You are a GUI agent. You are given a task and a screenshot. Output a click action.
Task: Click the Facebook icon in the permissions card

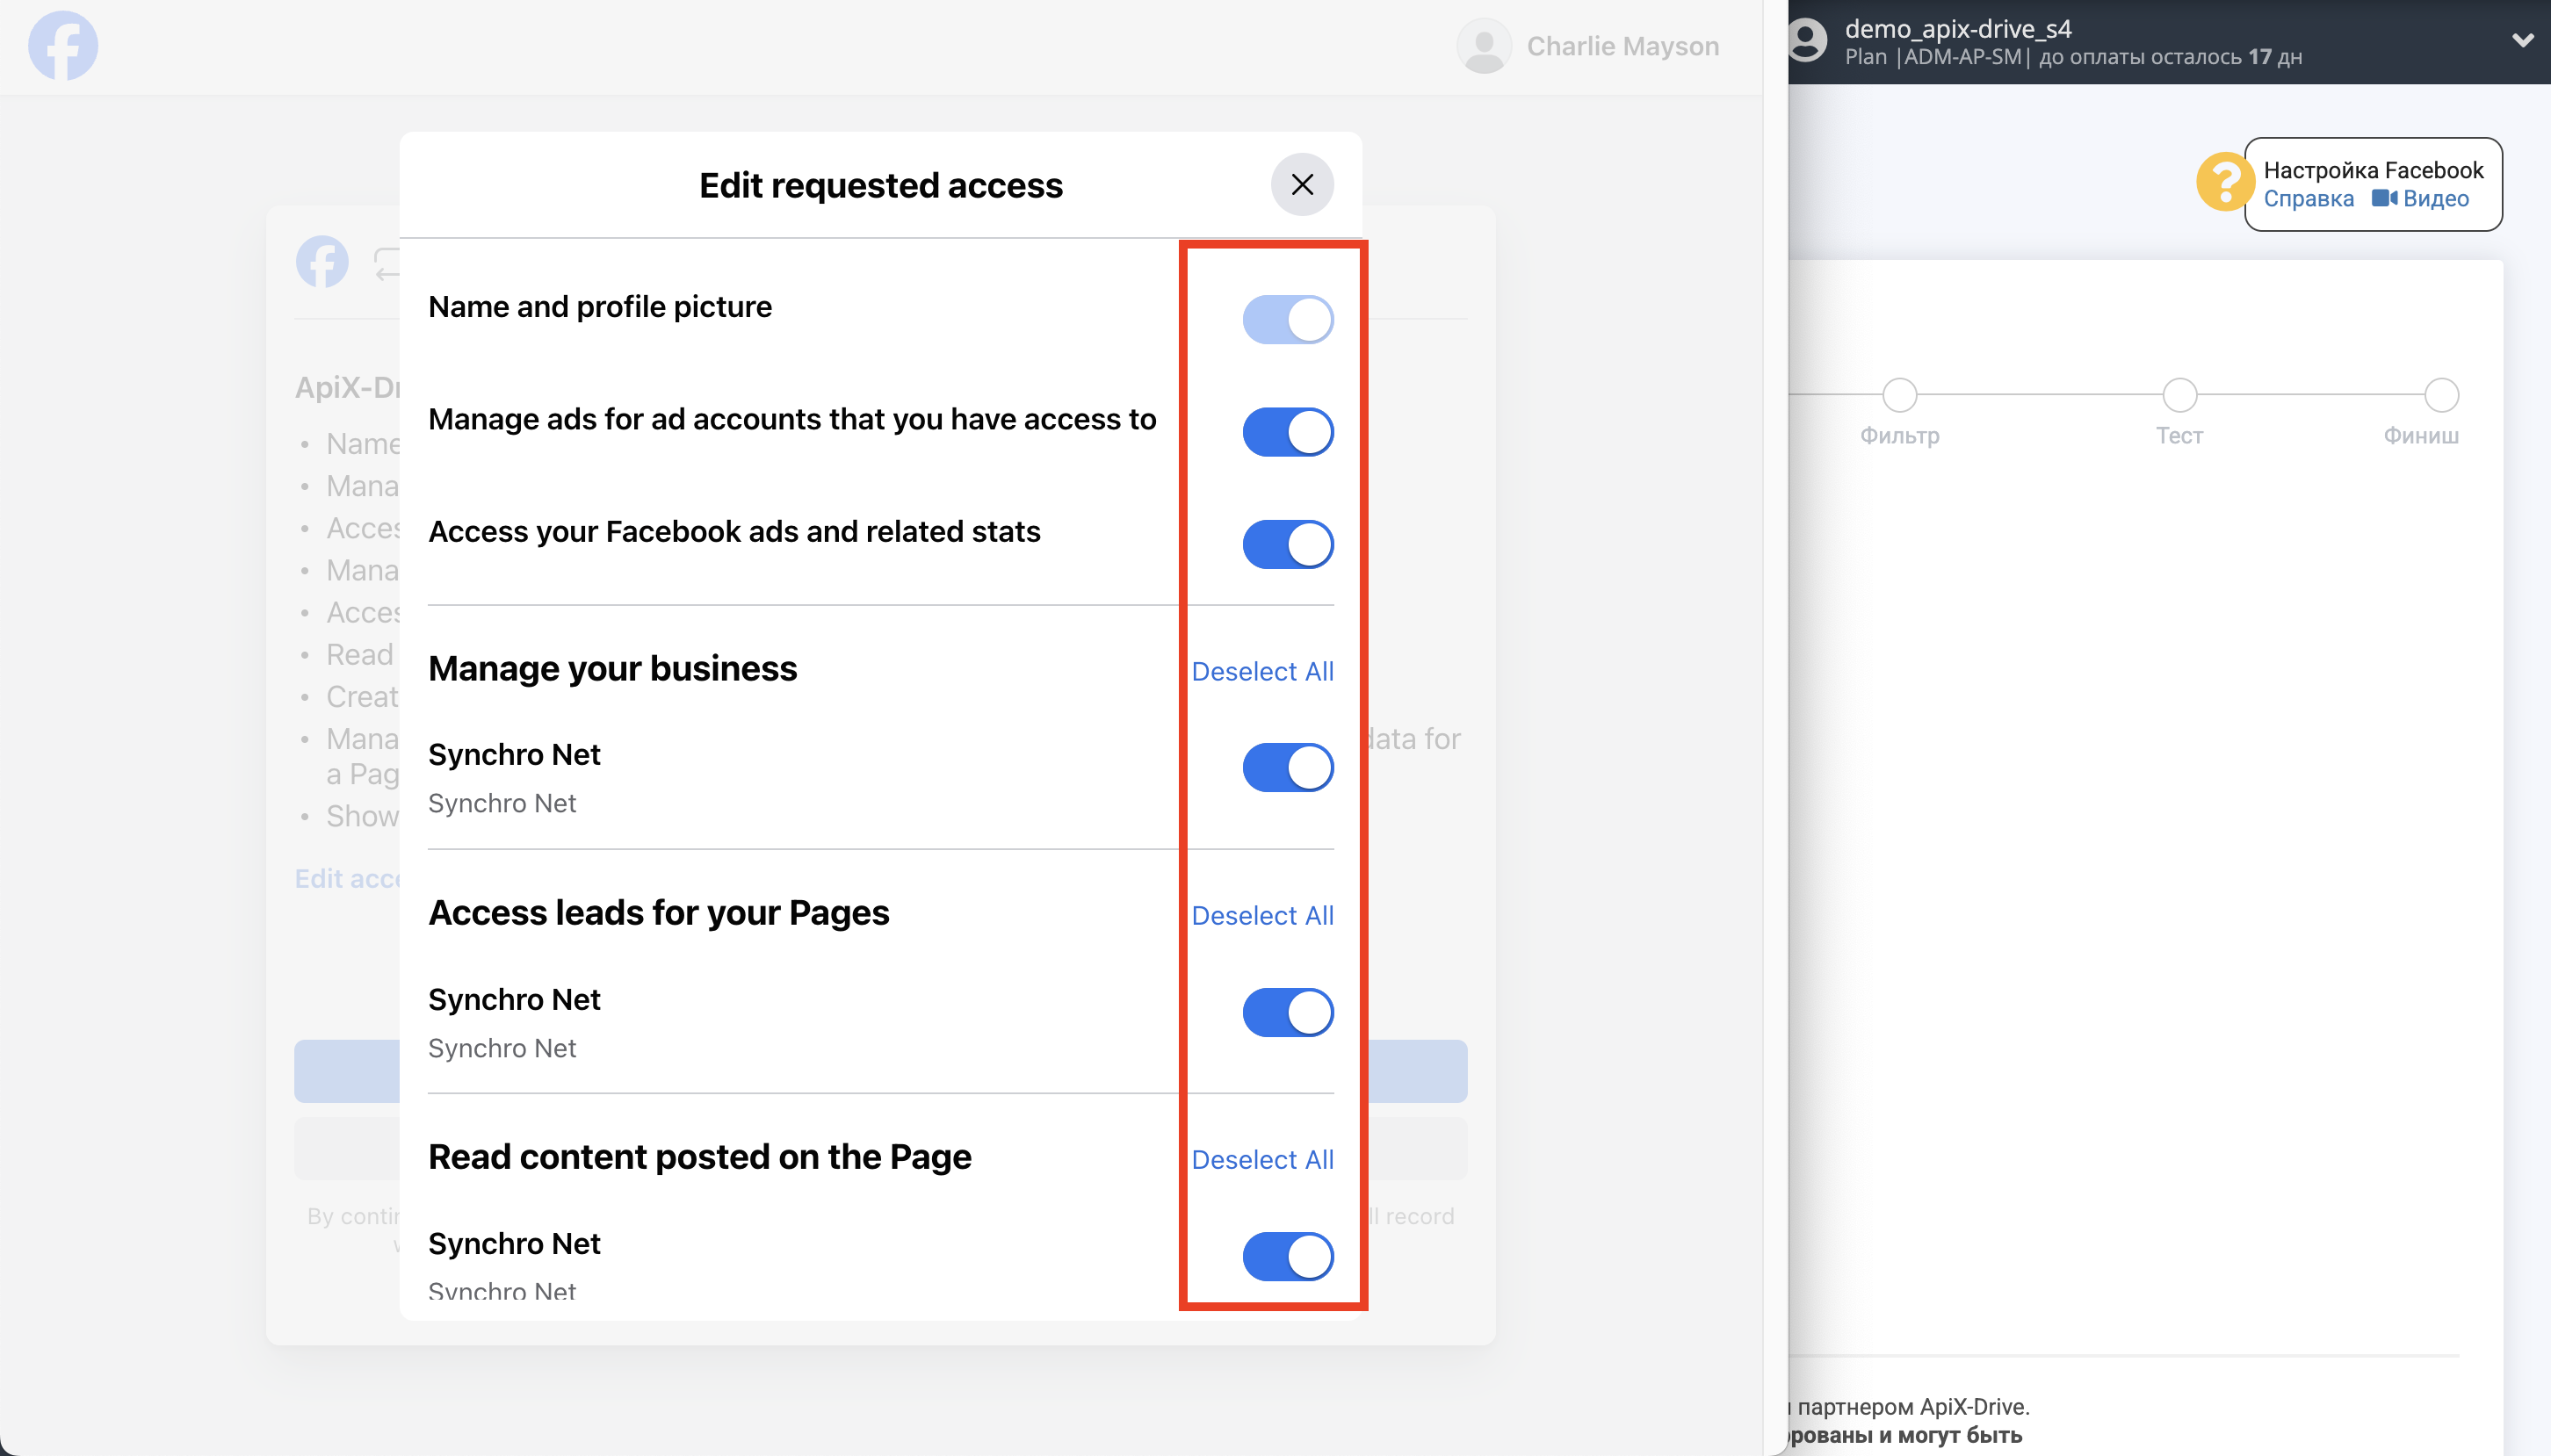click(322, 262)
